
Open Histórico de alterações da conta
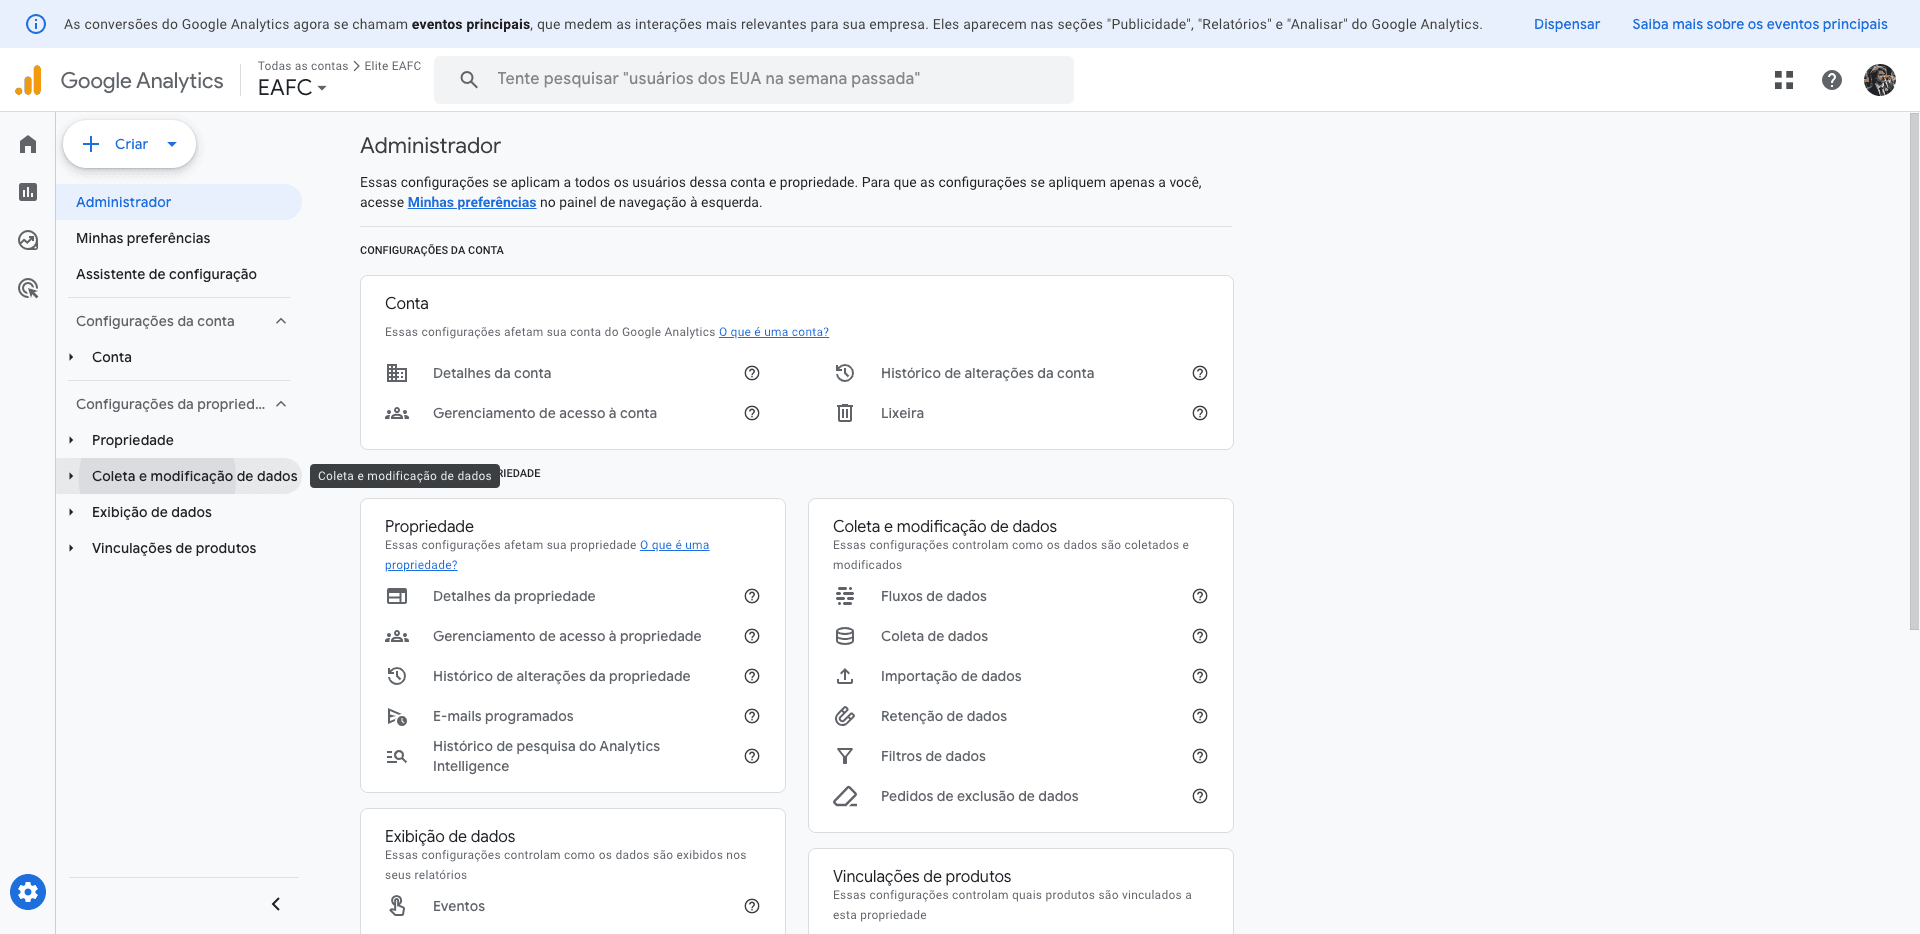point(987,373)
